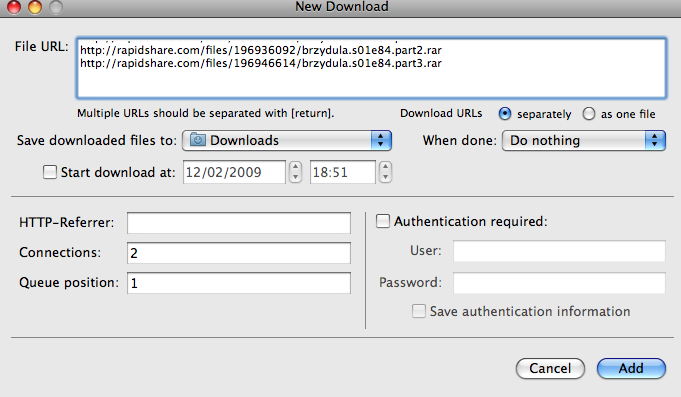Click the red close window button
Image resolution: width=681 pixels, height=397 pixels.
14,7
